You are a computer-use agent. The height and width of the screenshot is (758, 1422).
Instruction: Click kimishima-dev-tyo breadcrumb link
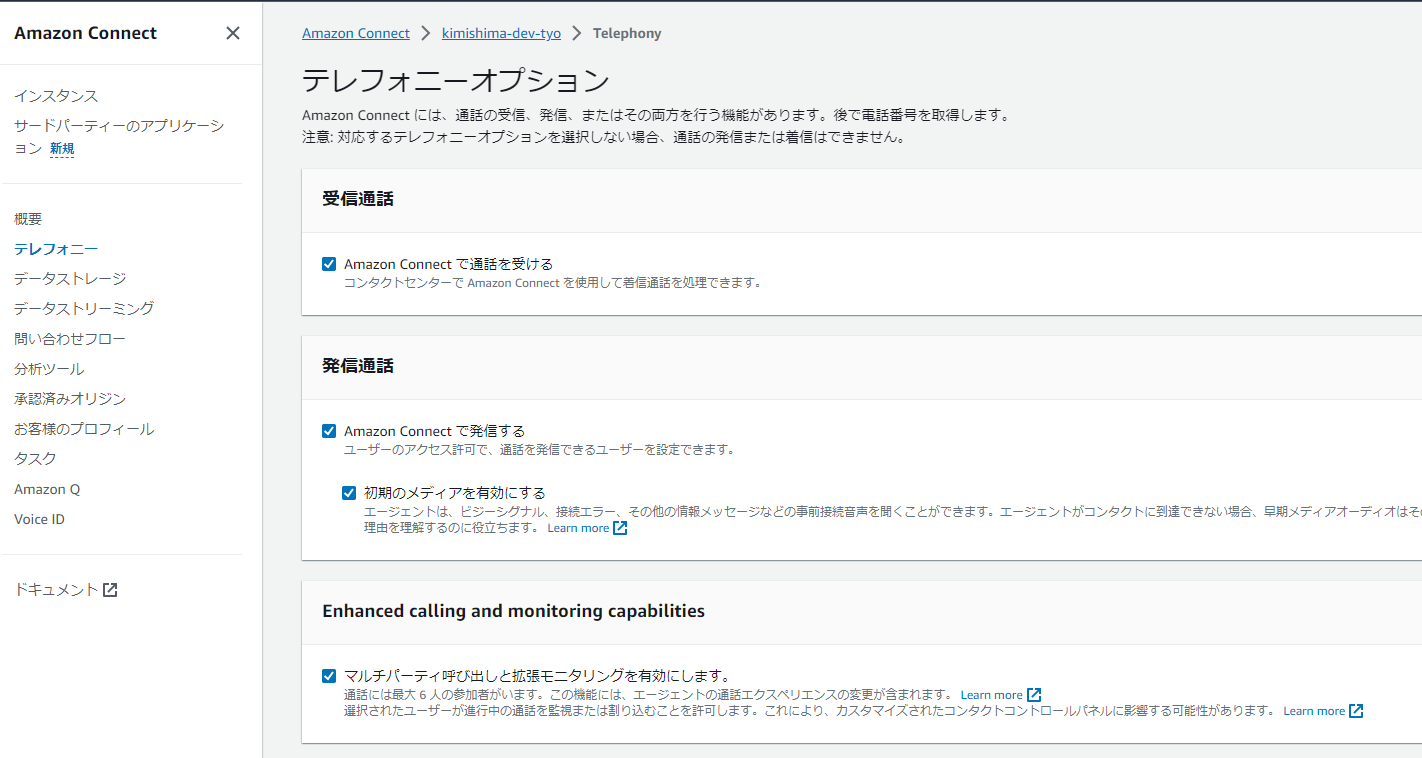[501, 33]
